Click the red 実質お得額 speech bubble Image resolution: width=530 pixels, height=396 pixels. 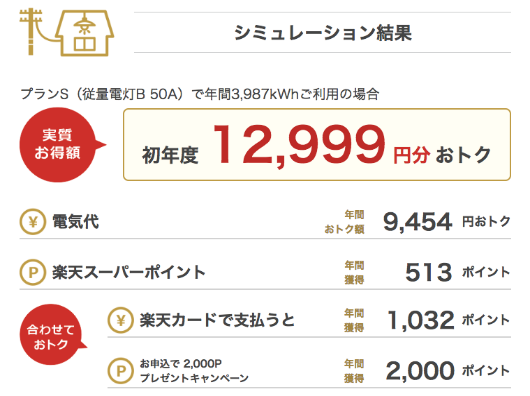(61, 145)
